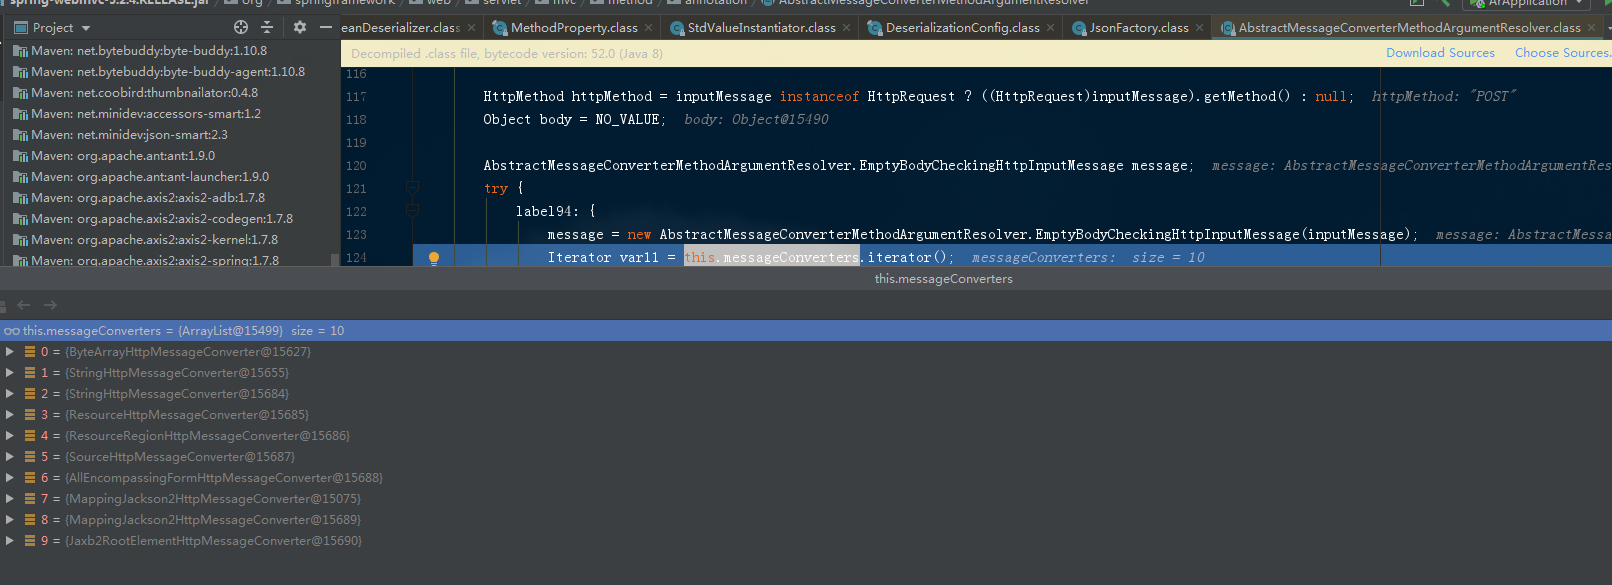Click the class icon on MethodProperty.class tab
Screen dimensions: 1612x585
500,28
